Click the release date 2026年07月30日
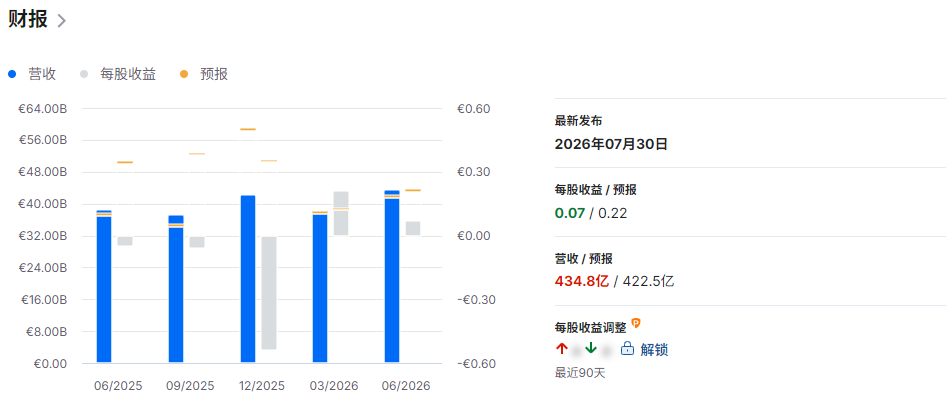 (611, 144)
